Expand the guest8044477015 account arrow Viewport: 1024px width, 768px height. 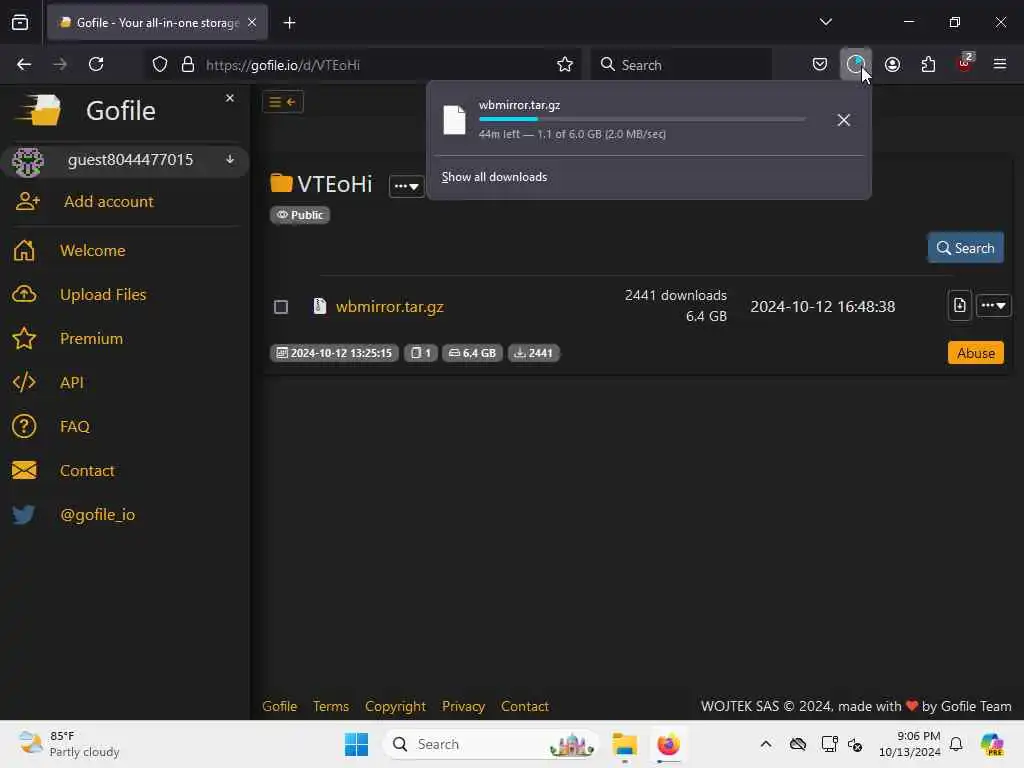[230, 159]
